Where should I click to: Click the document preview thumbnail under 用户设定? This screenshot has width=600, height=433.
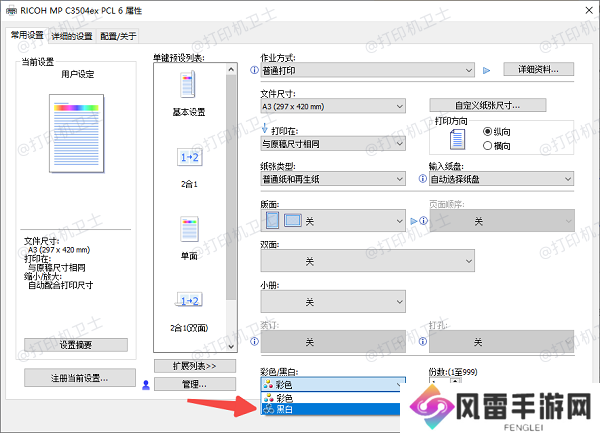pos(77,133)
